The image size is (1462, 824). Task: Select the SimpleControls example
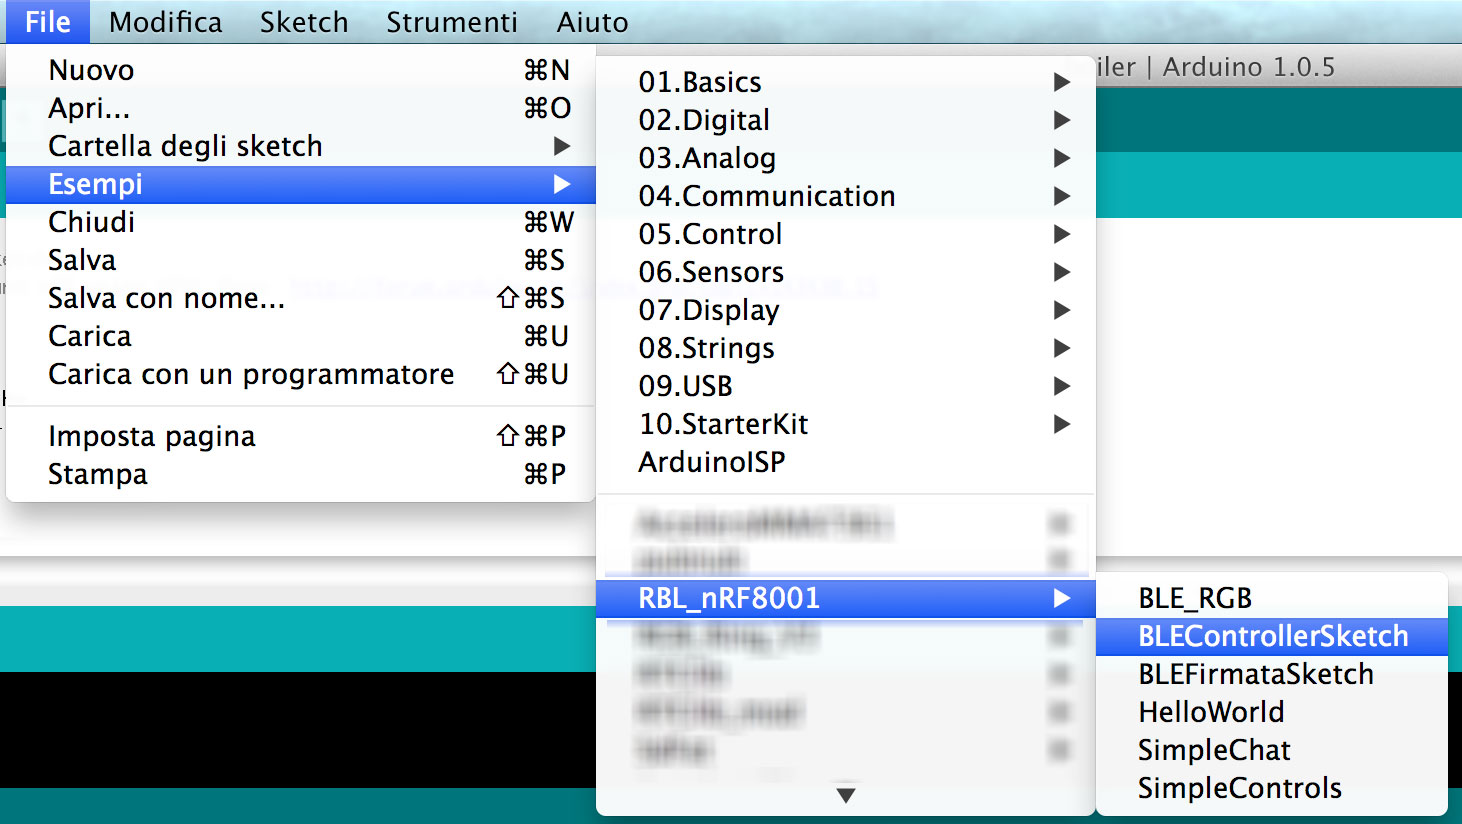pyautogui.click(x=1239, y=789)
